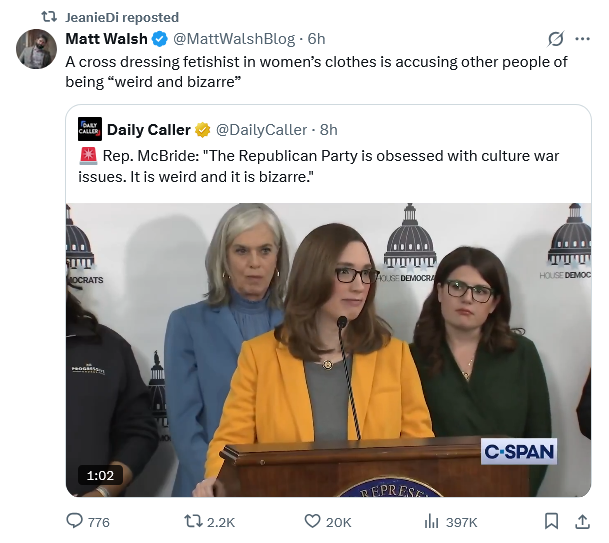The height and width of the screenshot is (543, 609).
Task: Open the three-dot more options menu
Action: point(582,39)
